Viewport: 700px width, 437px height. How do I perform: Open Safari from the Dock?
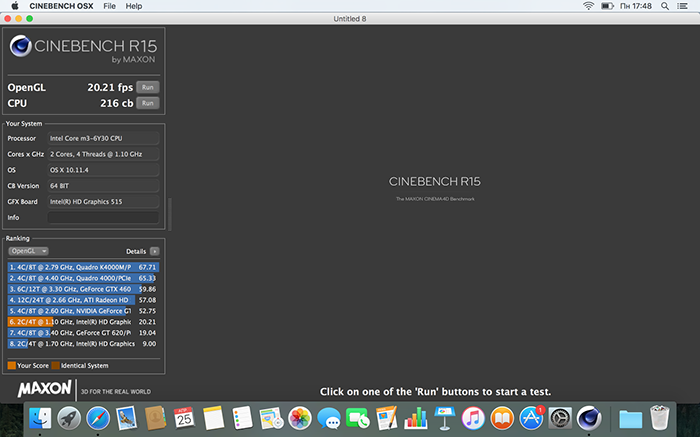pyautogui.click(x=98, y=417)
